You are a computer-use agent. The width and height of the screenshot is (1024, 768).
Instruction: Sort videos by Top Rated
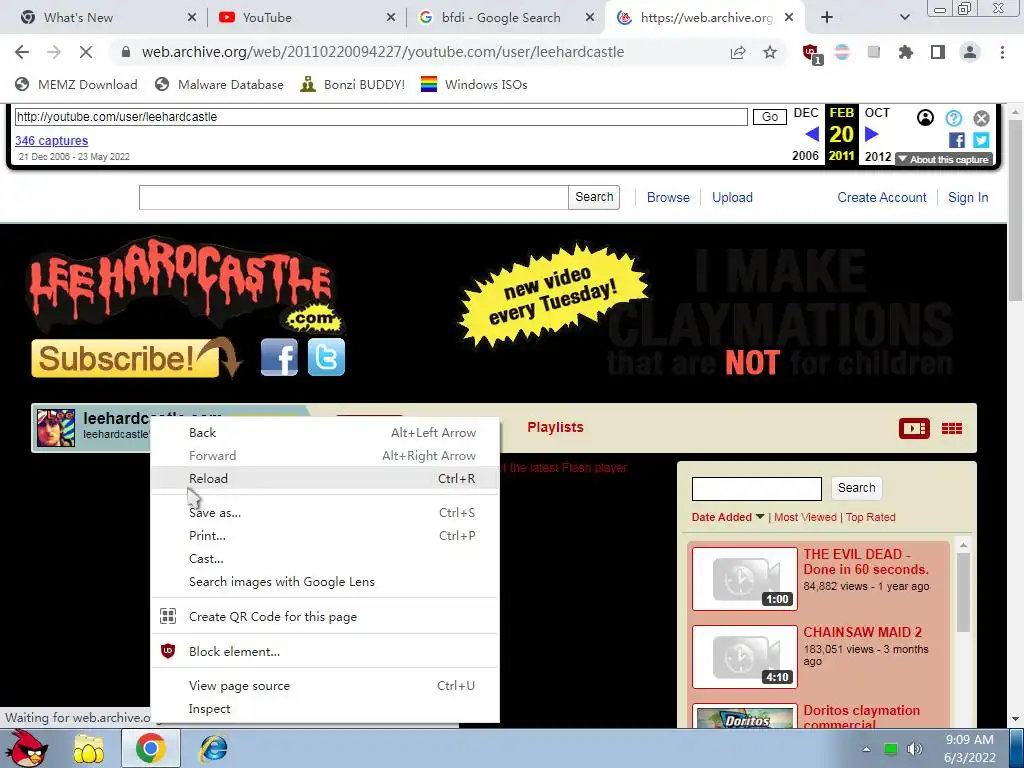pyautogui.click(x=871, y=517)
